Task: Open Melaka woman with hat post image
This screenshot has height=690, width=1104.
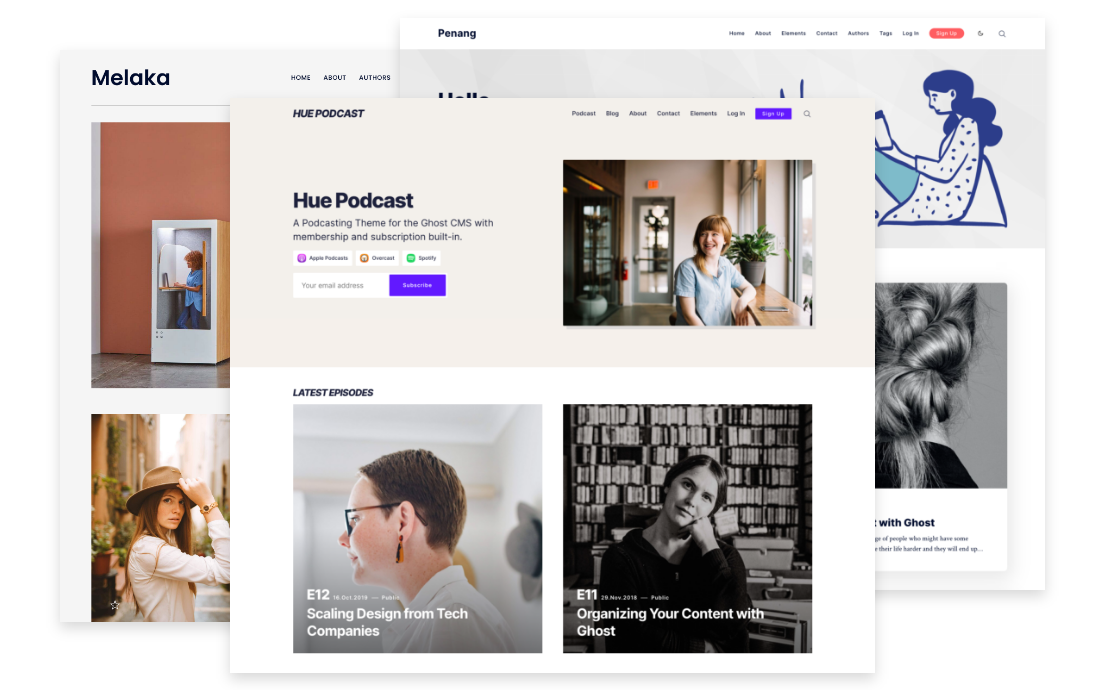Action: pos(161,518)
